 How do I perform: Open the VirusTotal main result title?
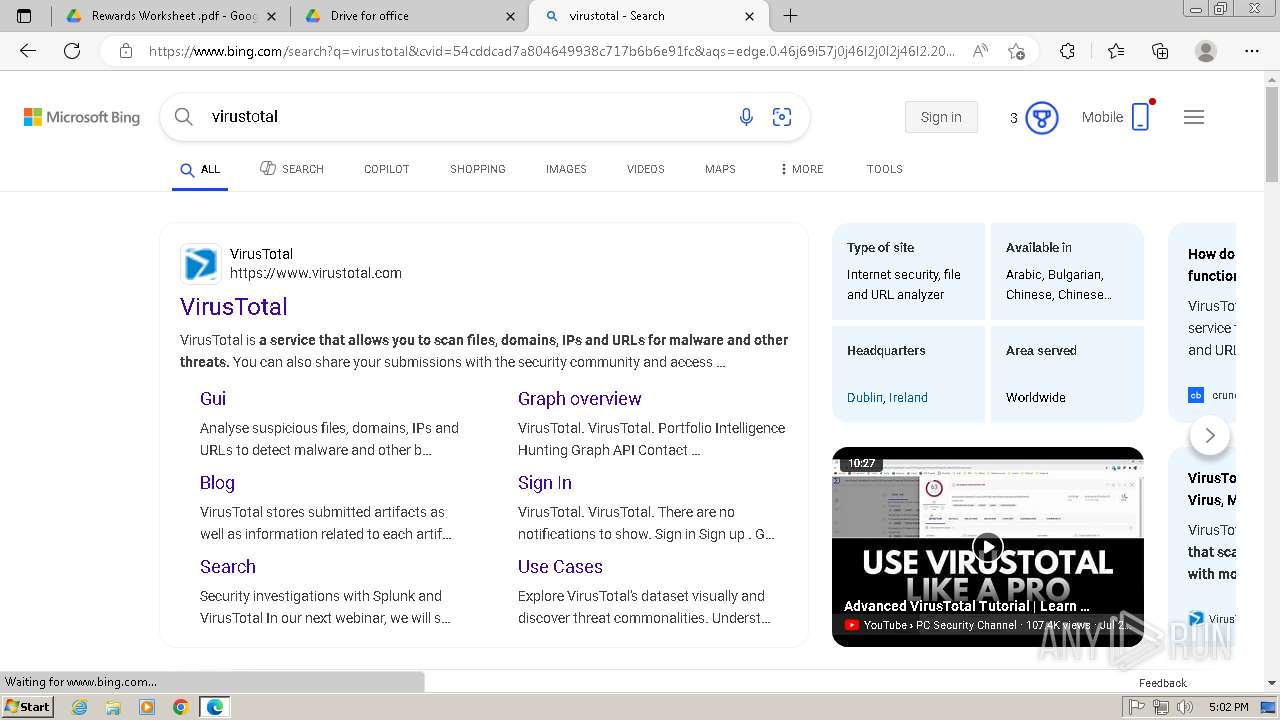(x=234, y=307)
